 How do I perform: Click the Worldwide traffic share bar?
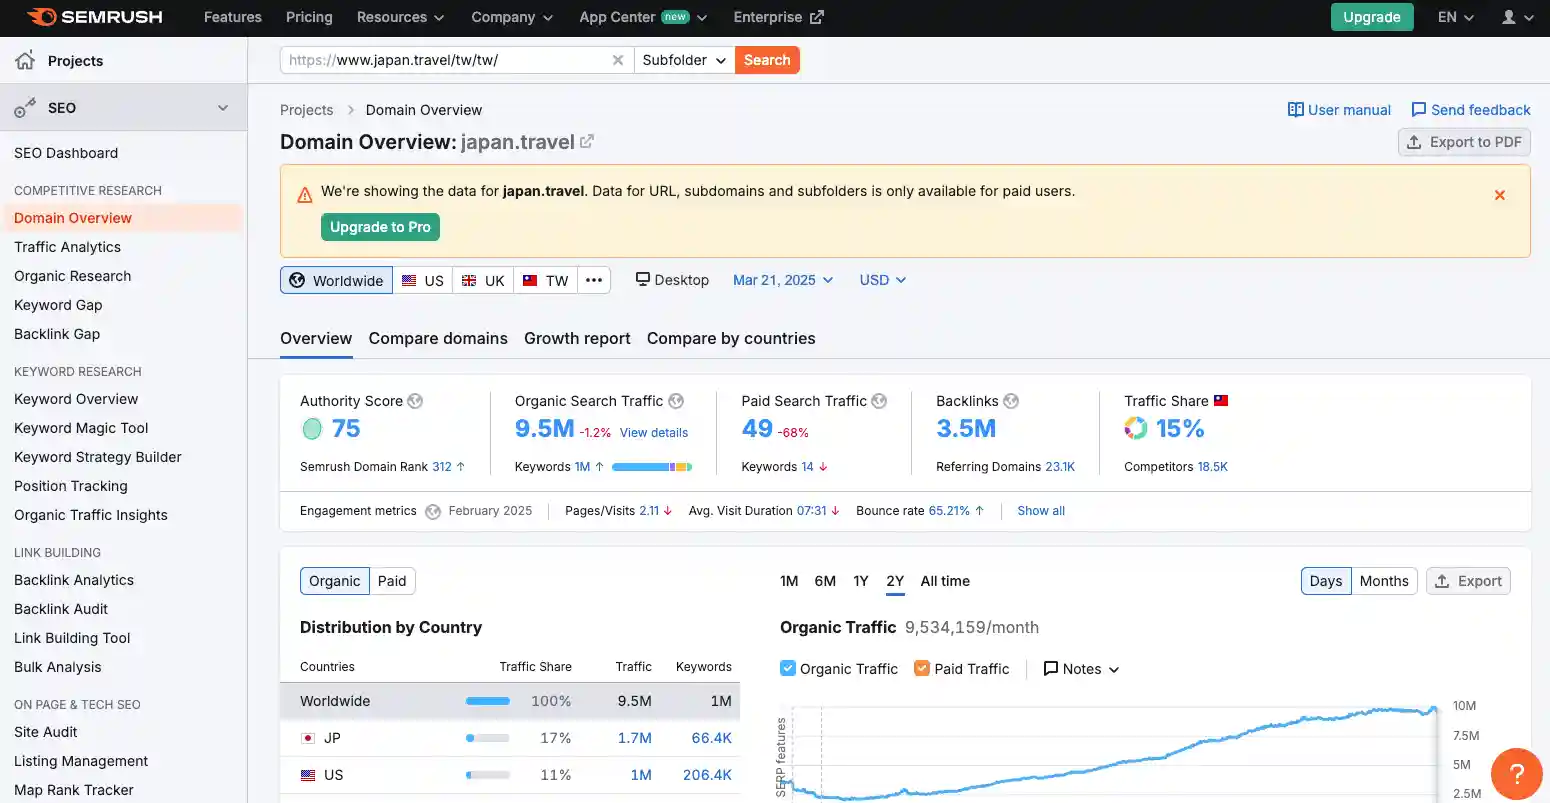pos(488,701)
